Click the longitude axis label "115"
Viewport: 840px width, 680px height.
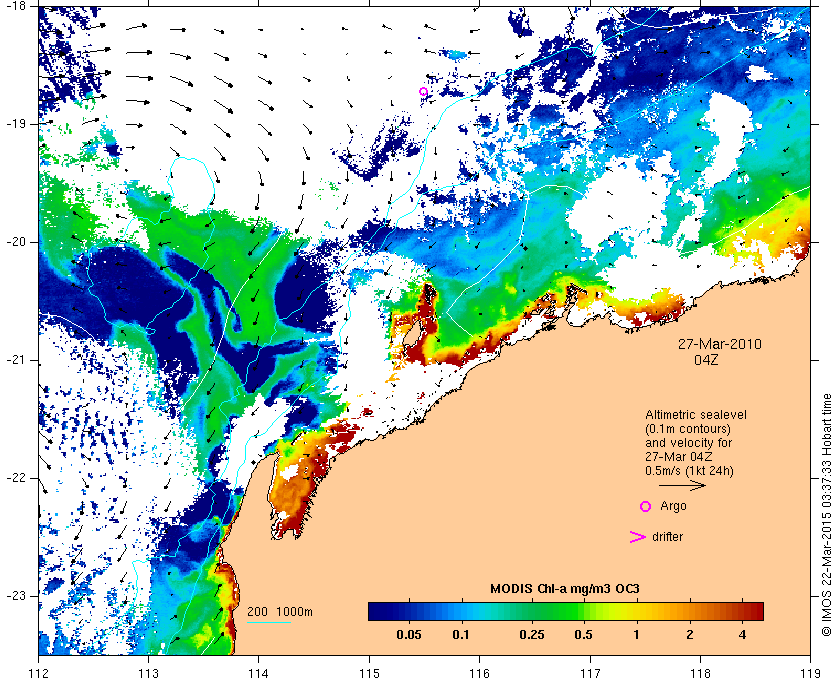[369, 672]
